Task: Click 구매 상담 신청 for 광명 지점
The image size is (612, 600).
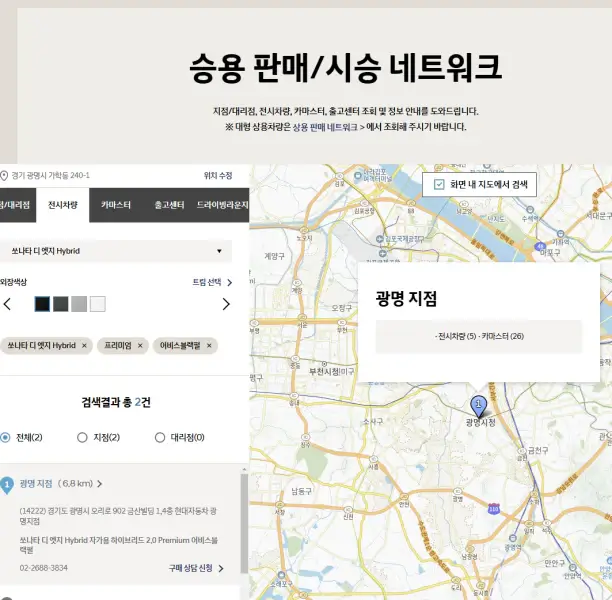Action: tap(196, 568)
